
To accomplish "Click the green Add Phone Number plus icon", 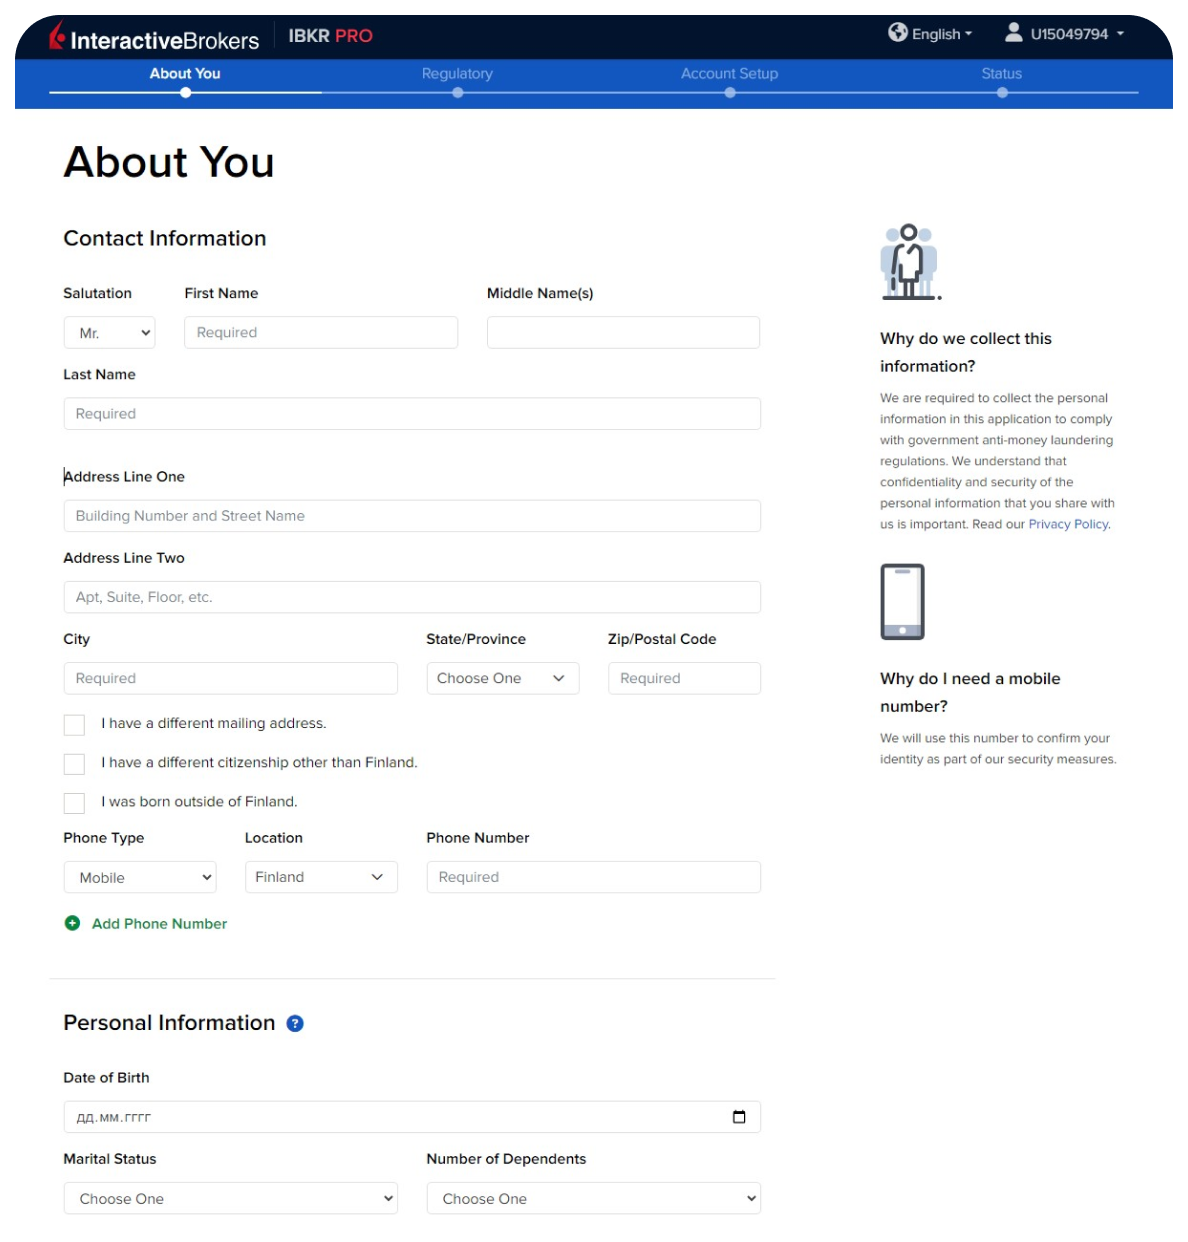I will (x=72, y=923).
